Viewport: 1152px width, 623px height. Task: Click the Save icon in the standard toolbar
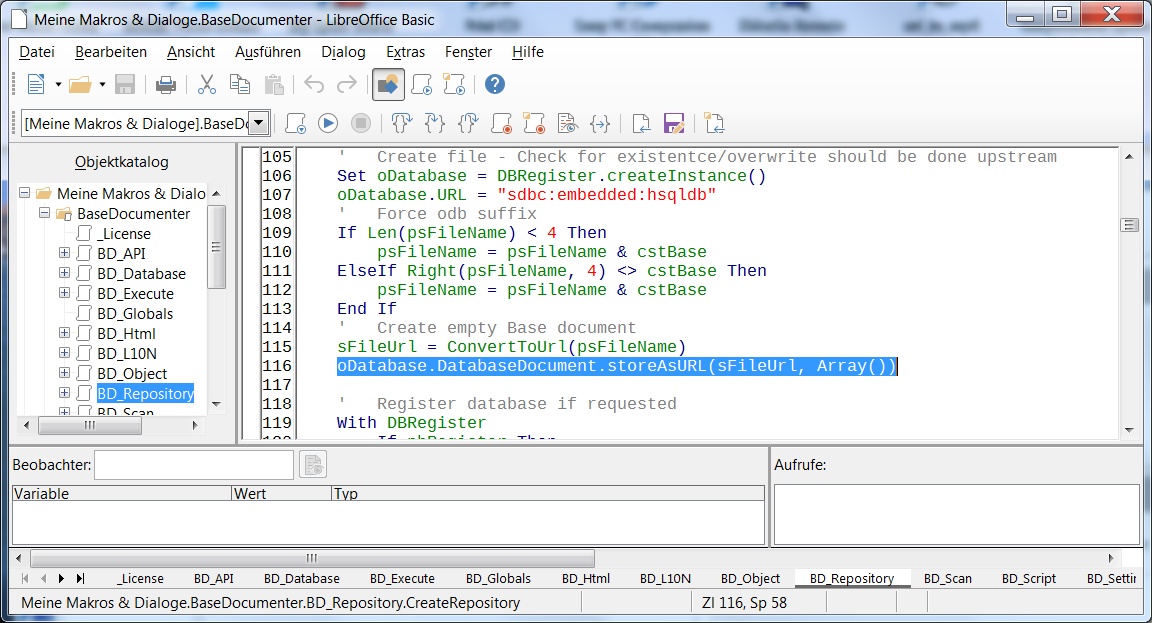click(x=125, y=84)
